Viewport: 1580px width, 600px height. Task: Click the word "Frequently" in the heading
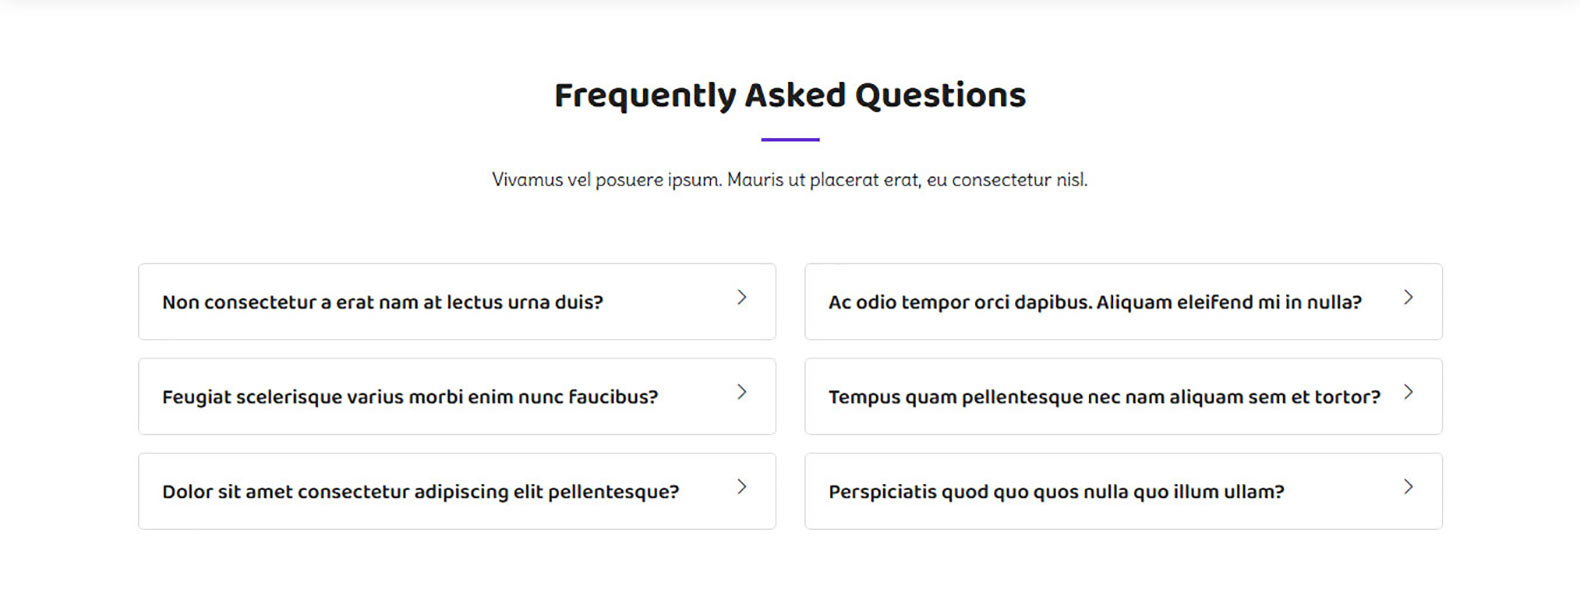(645, 95)
